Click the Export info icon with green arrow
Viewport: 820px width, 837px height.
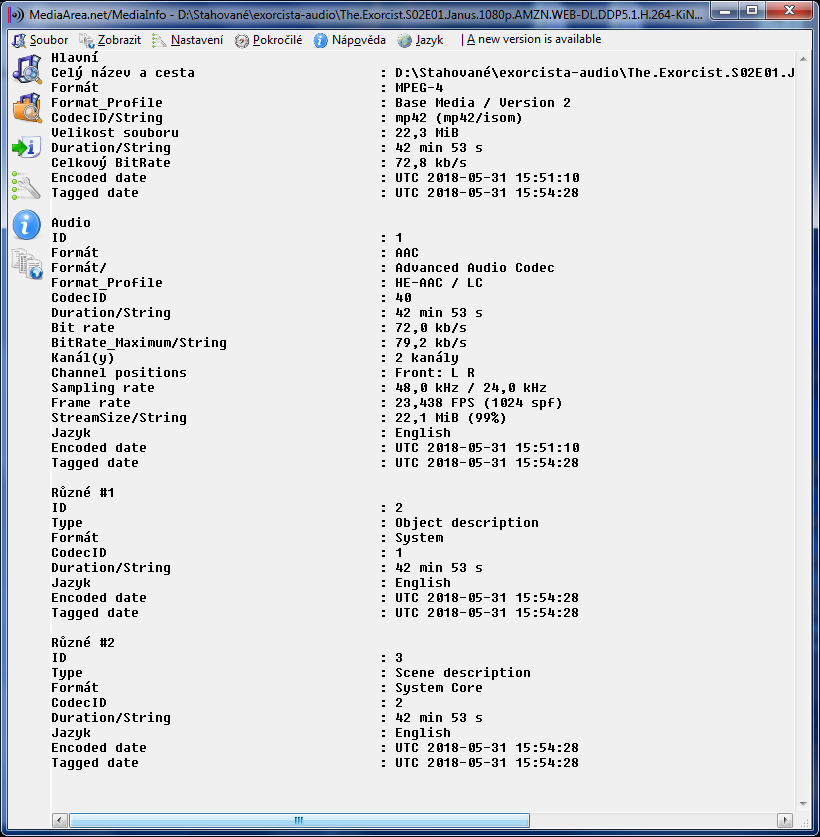pos(25,147)
